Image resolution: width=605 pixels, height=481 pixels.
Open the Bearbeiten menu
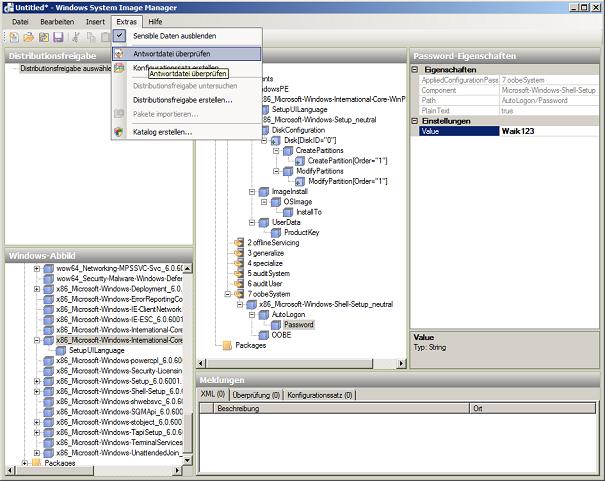pos(57,22)
